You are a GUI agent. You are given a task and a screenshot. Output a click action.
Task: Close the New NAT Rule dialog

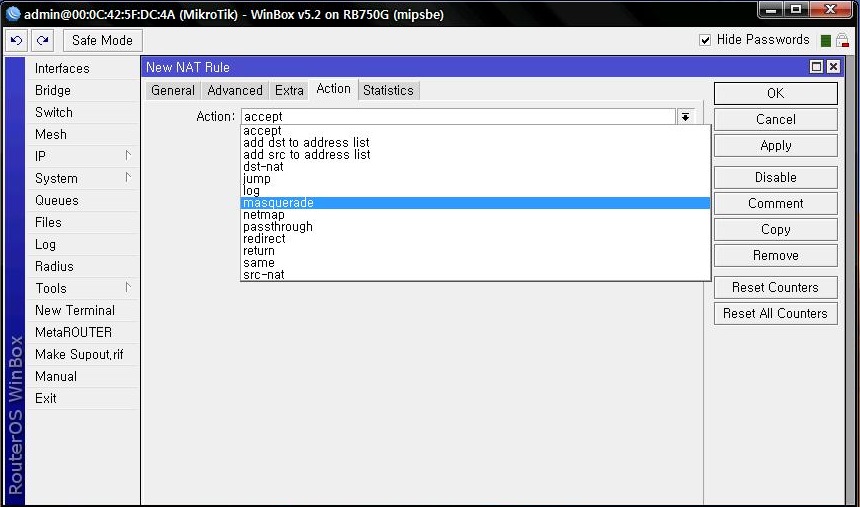[833, 67]
